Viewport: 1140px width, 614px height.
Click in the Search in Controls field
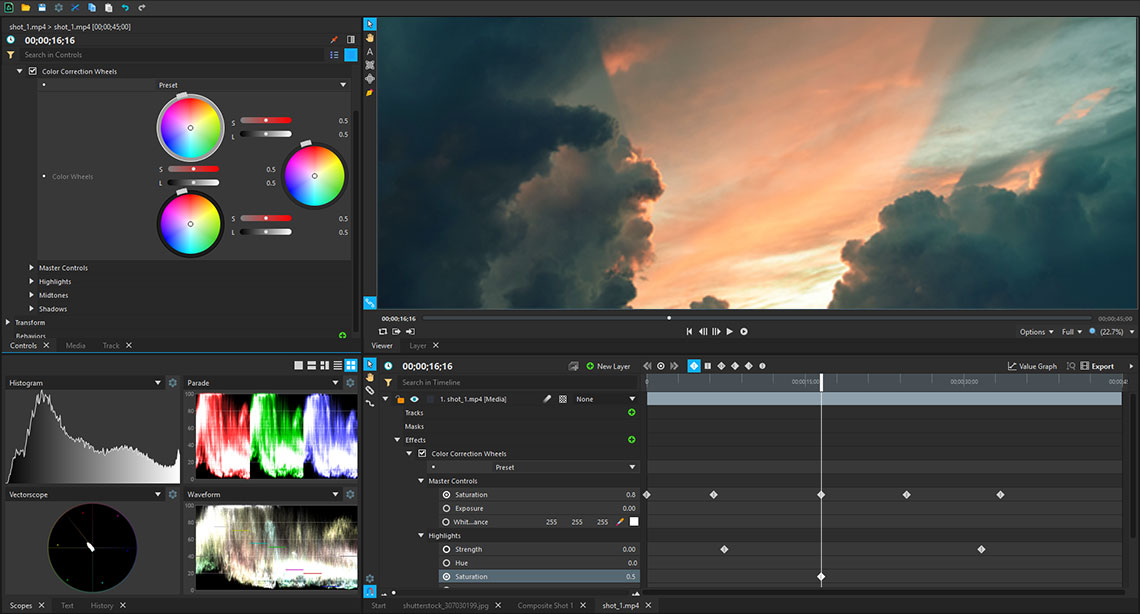(x=172, y=54)
